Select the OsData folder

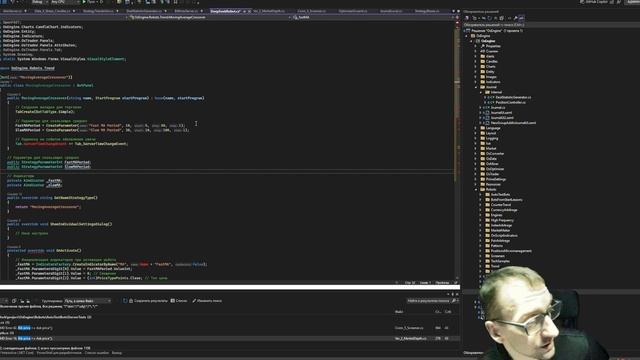pyautogui.click(x=489, y=159)
